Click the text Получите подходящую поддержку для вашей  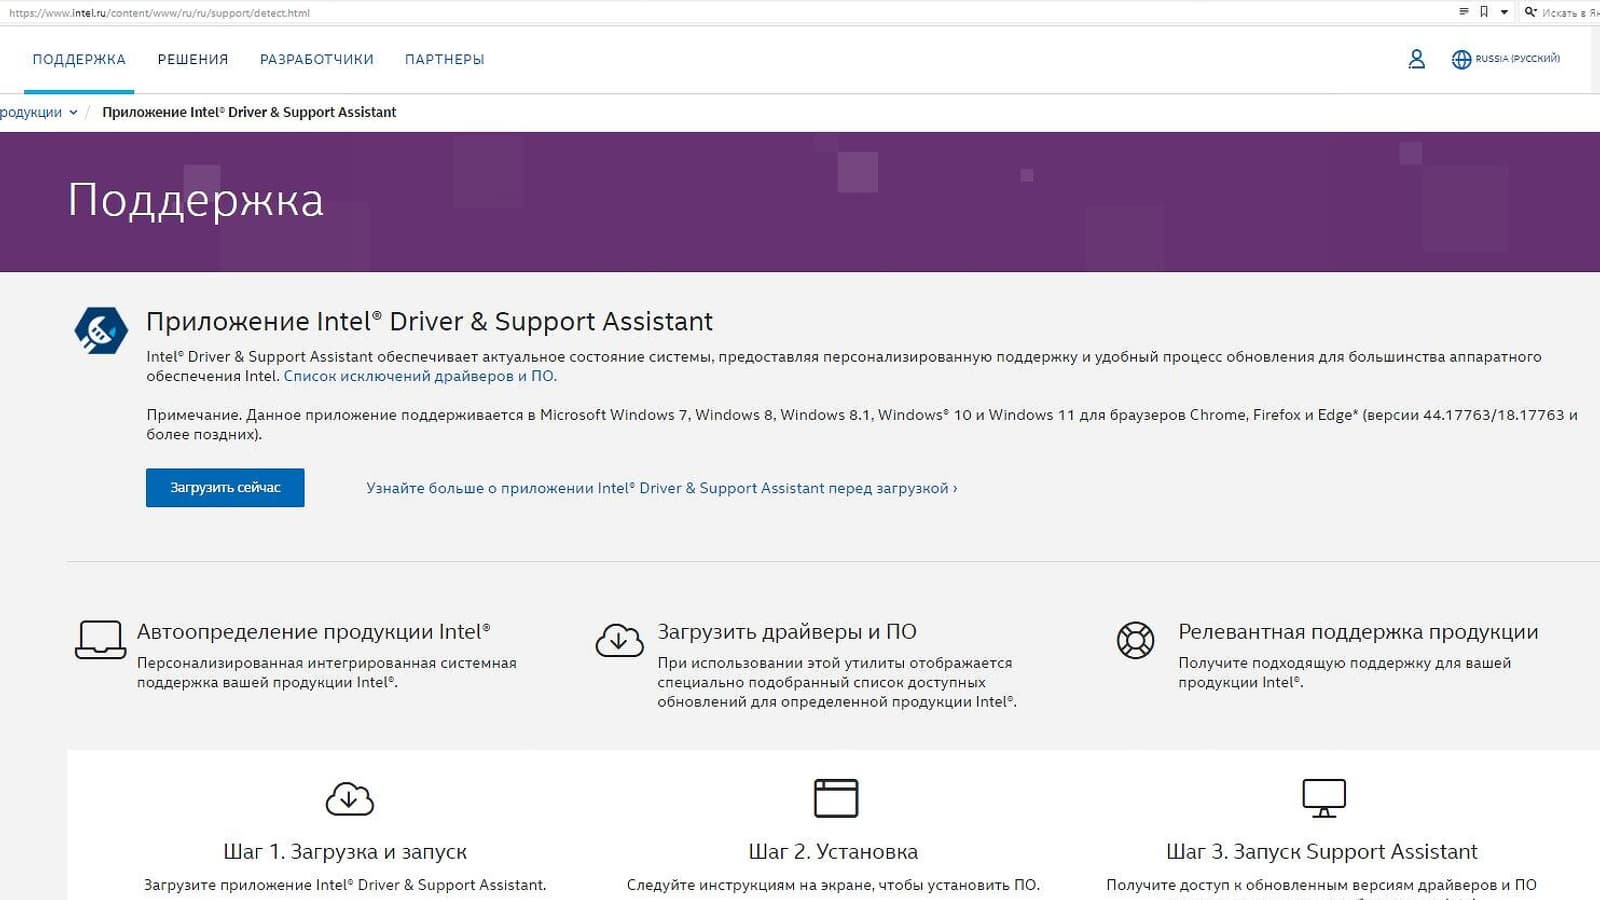[x=1345, y=673]
